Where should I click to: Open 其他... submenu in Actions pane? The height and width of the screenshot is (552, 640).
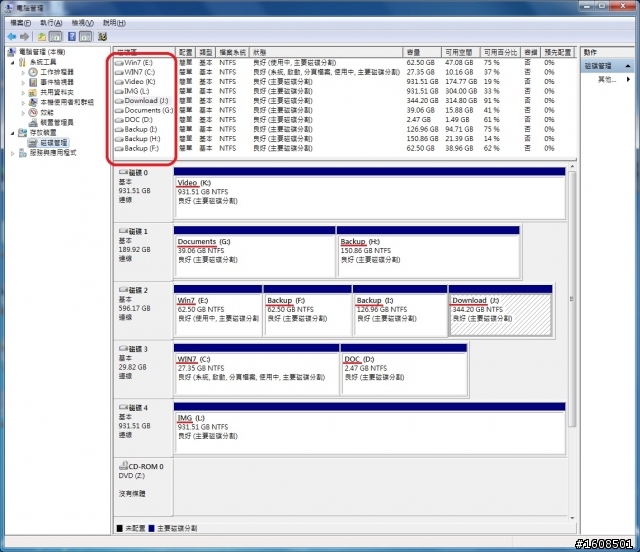[614, 79]
